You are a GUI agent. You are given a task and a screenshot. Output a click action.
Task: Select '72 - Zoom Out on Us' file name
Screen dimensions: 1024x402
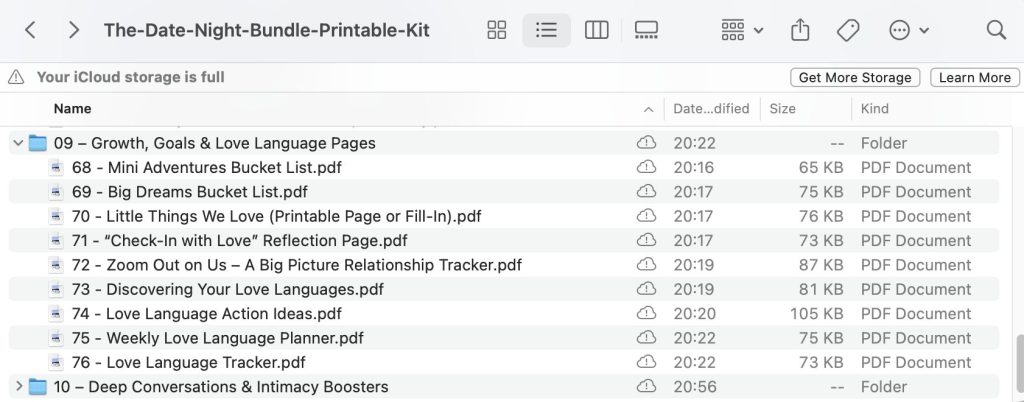point(296,265)
